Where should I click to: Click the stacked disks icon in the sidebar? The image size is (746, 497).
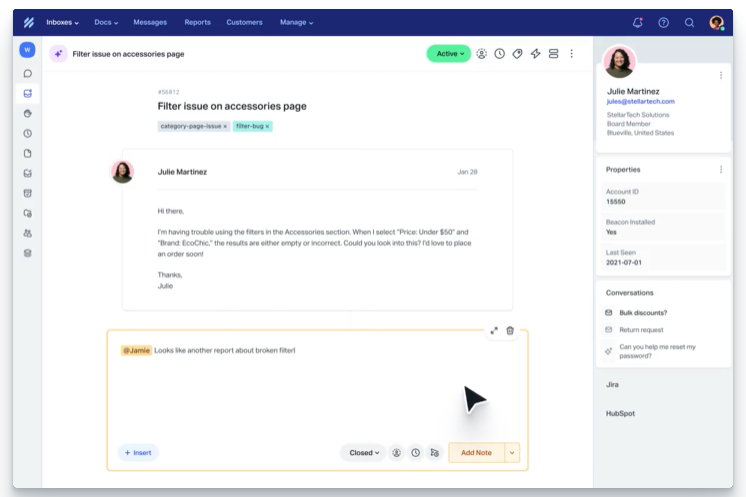click(28, 253)
